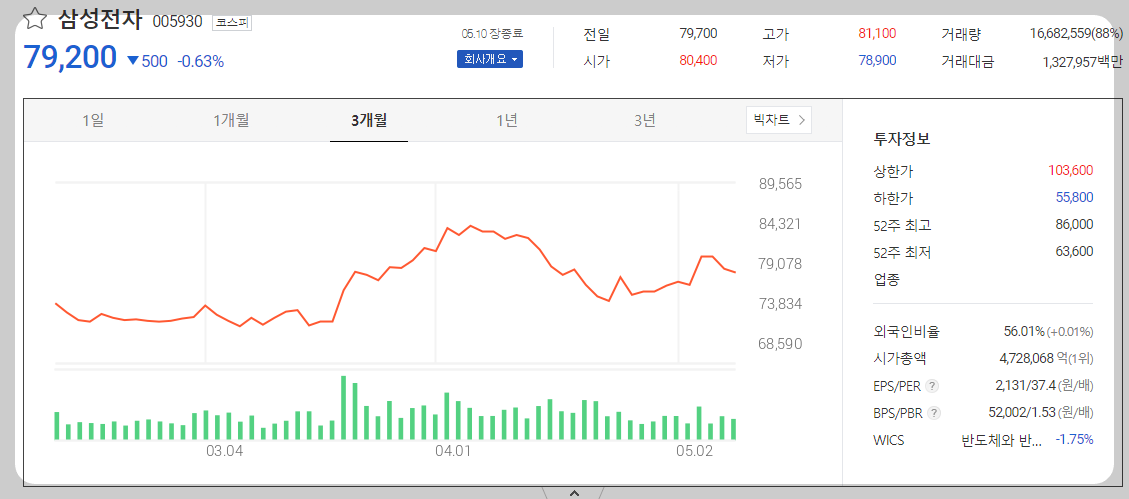Click 전일 value 79,700
The height and width of the screenshot is (499, 1129).
(x=698, y=33)
